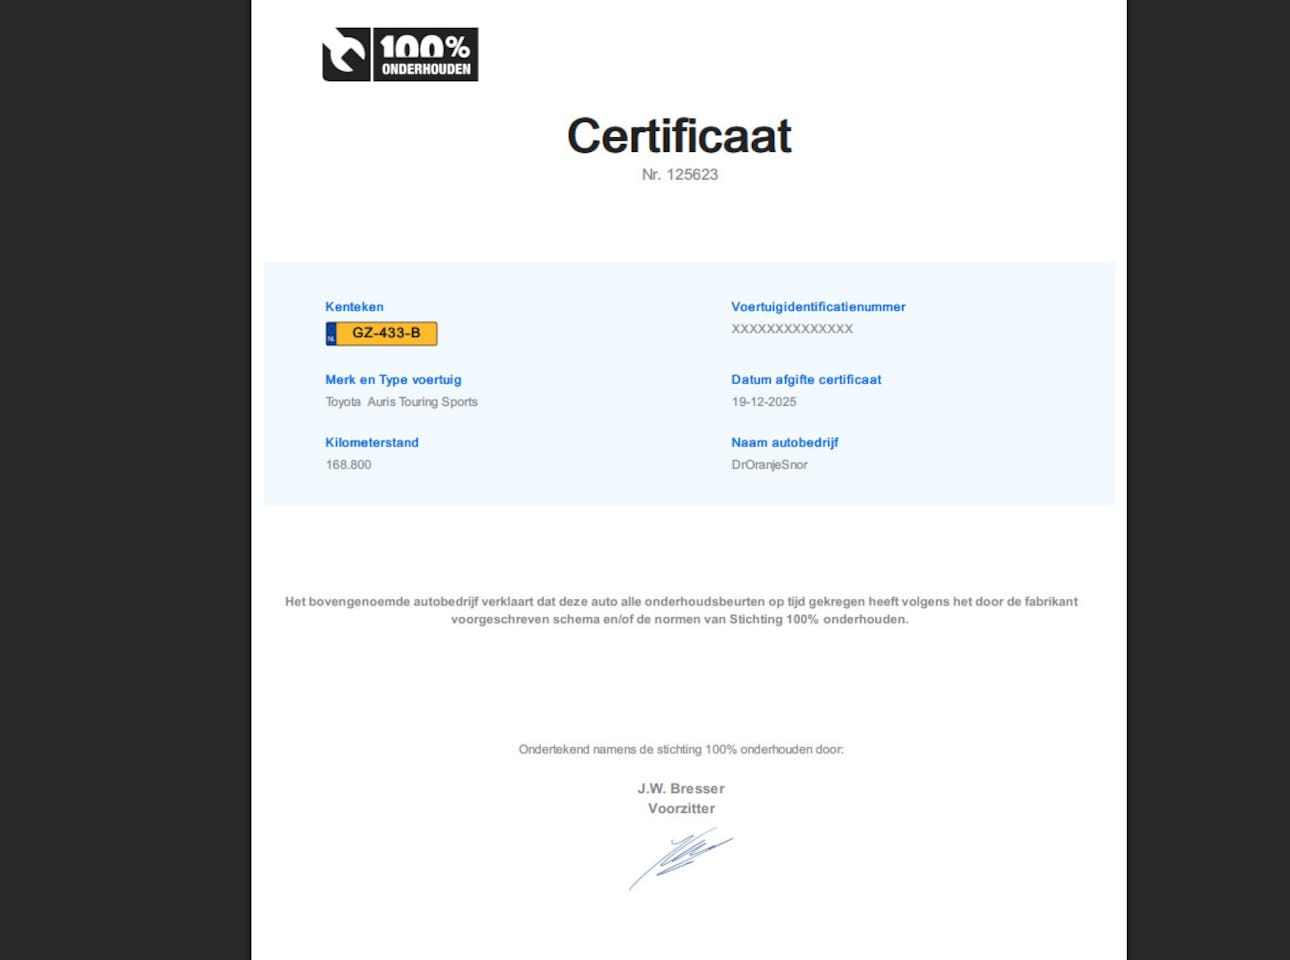Screen dimensions: 1290x960
Task: Select the Toyota Auris Touring Sports text
Action: click(x=401, y=402)
